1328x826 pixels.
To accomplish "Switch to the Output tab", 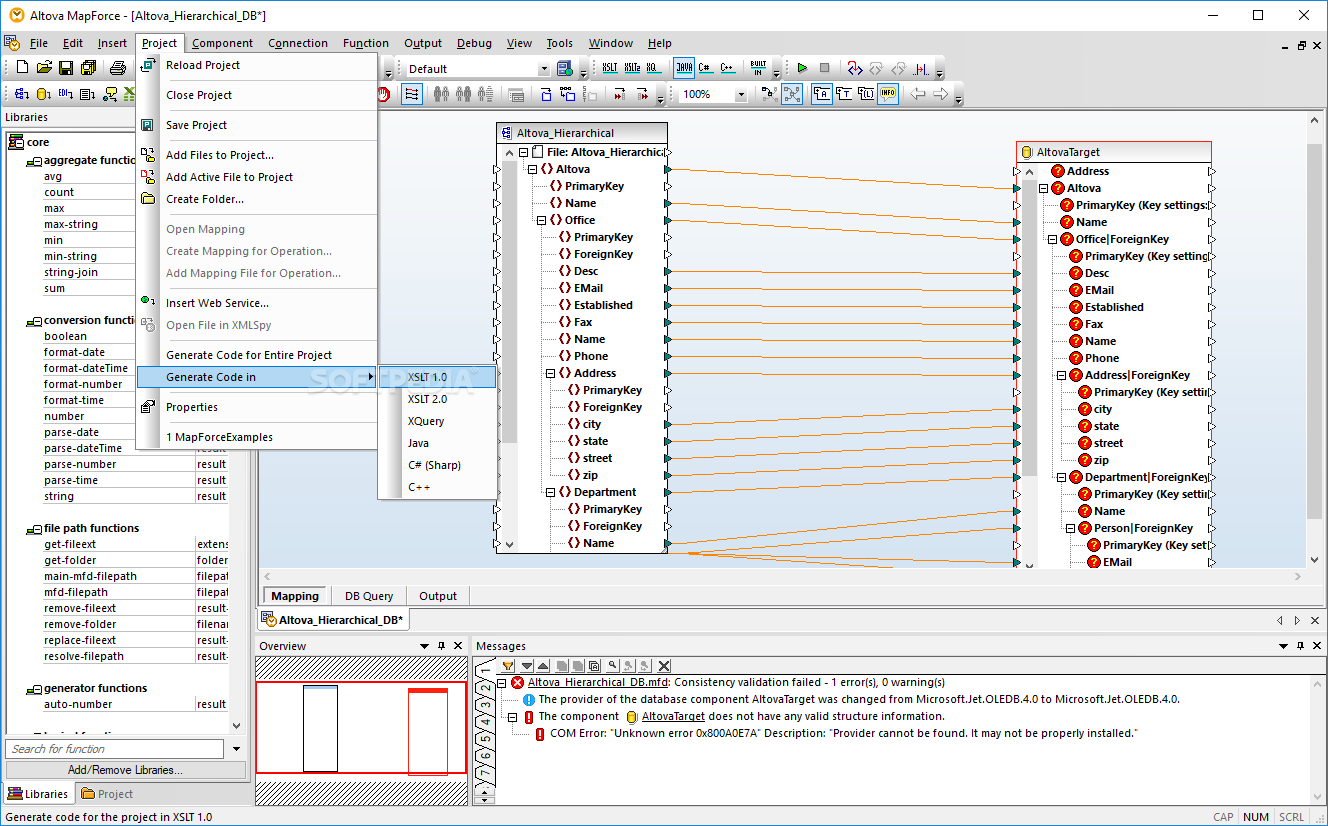I will [x=438, y=596].
